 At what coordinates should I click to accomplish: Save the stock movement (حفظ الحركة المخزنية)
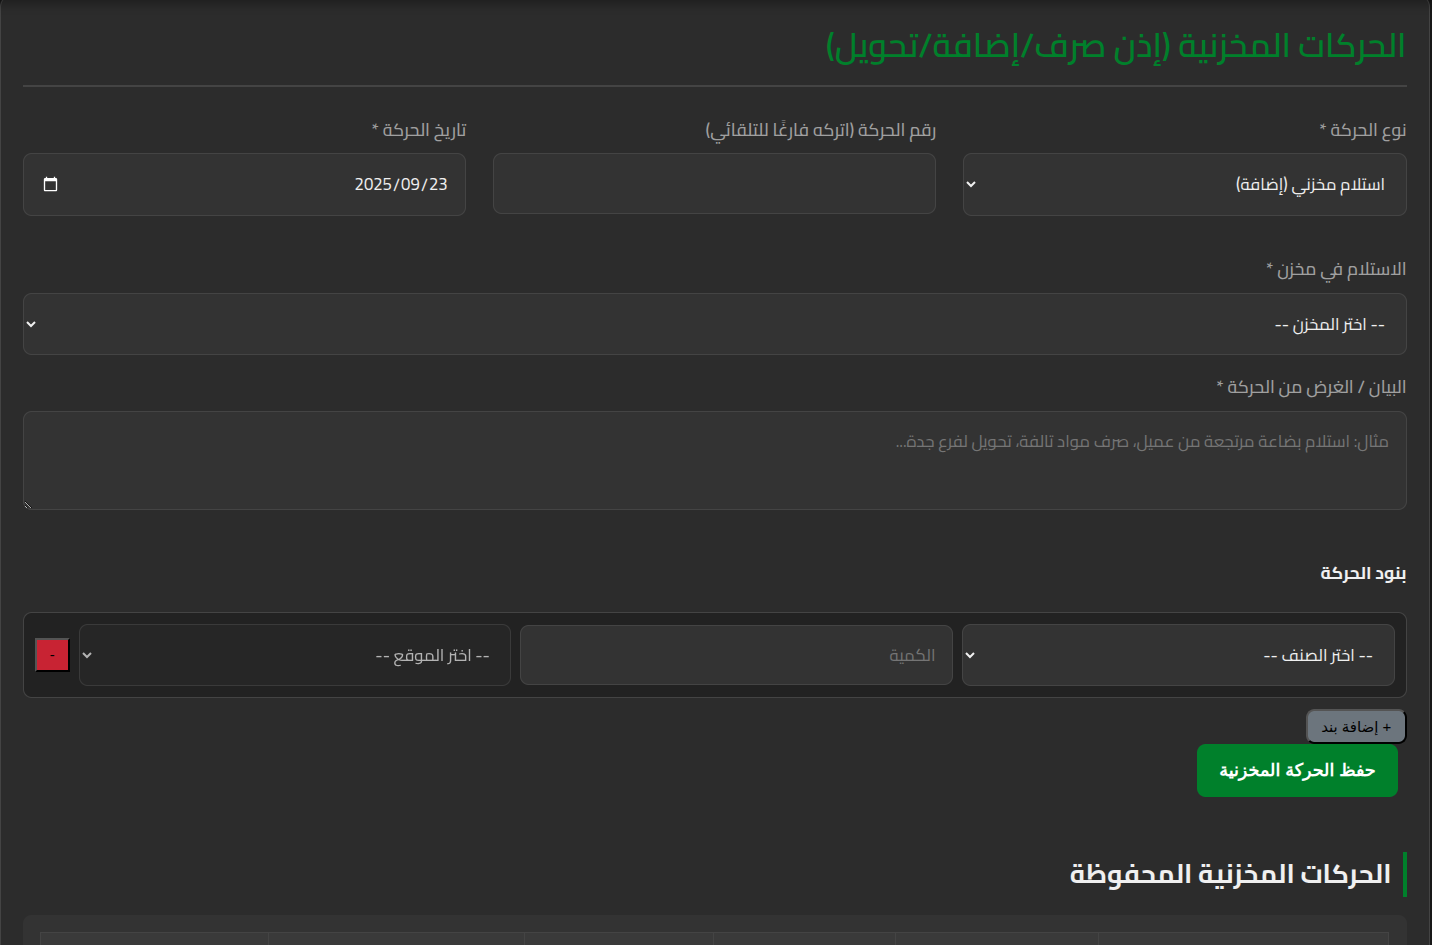1297,770
